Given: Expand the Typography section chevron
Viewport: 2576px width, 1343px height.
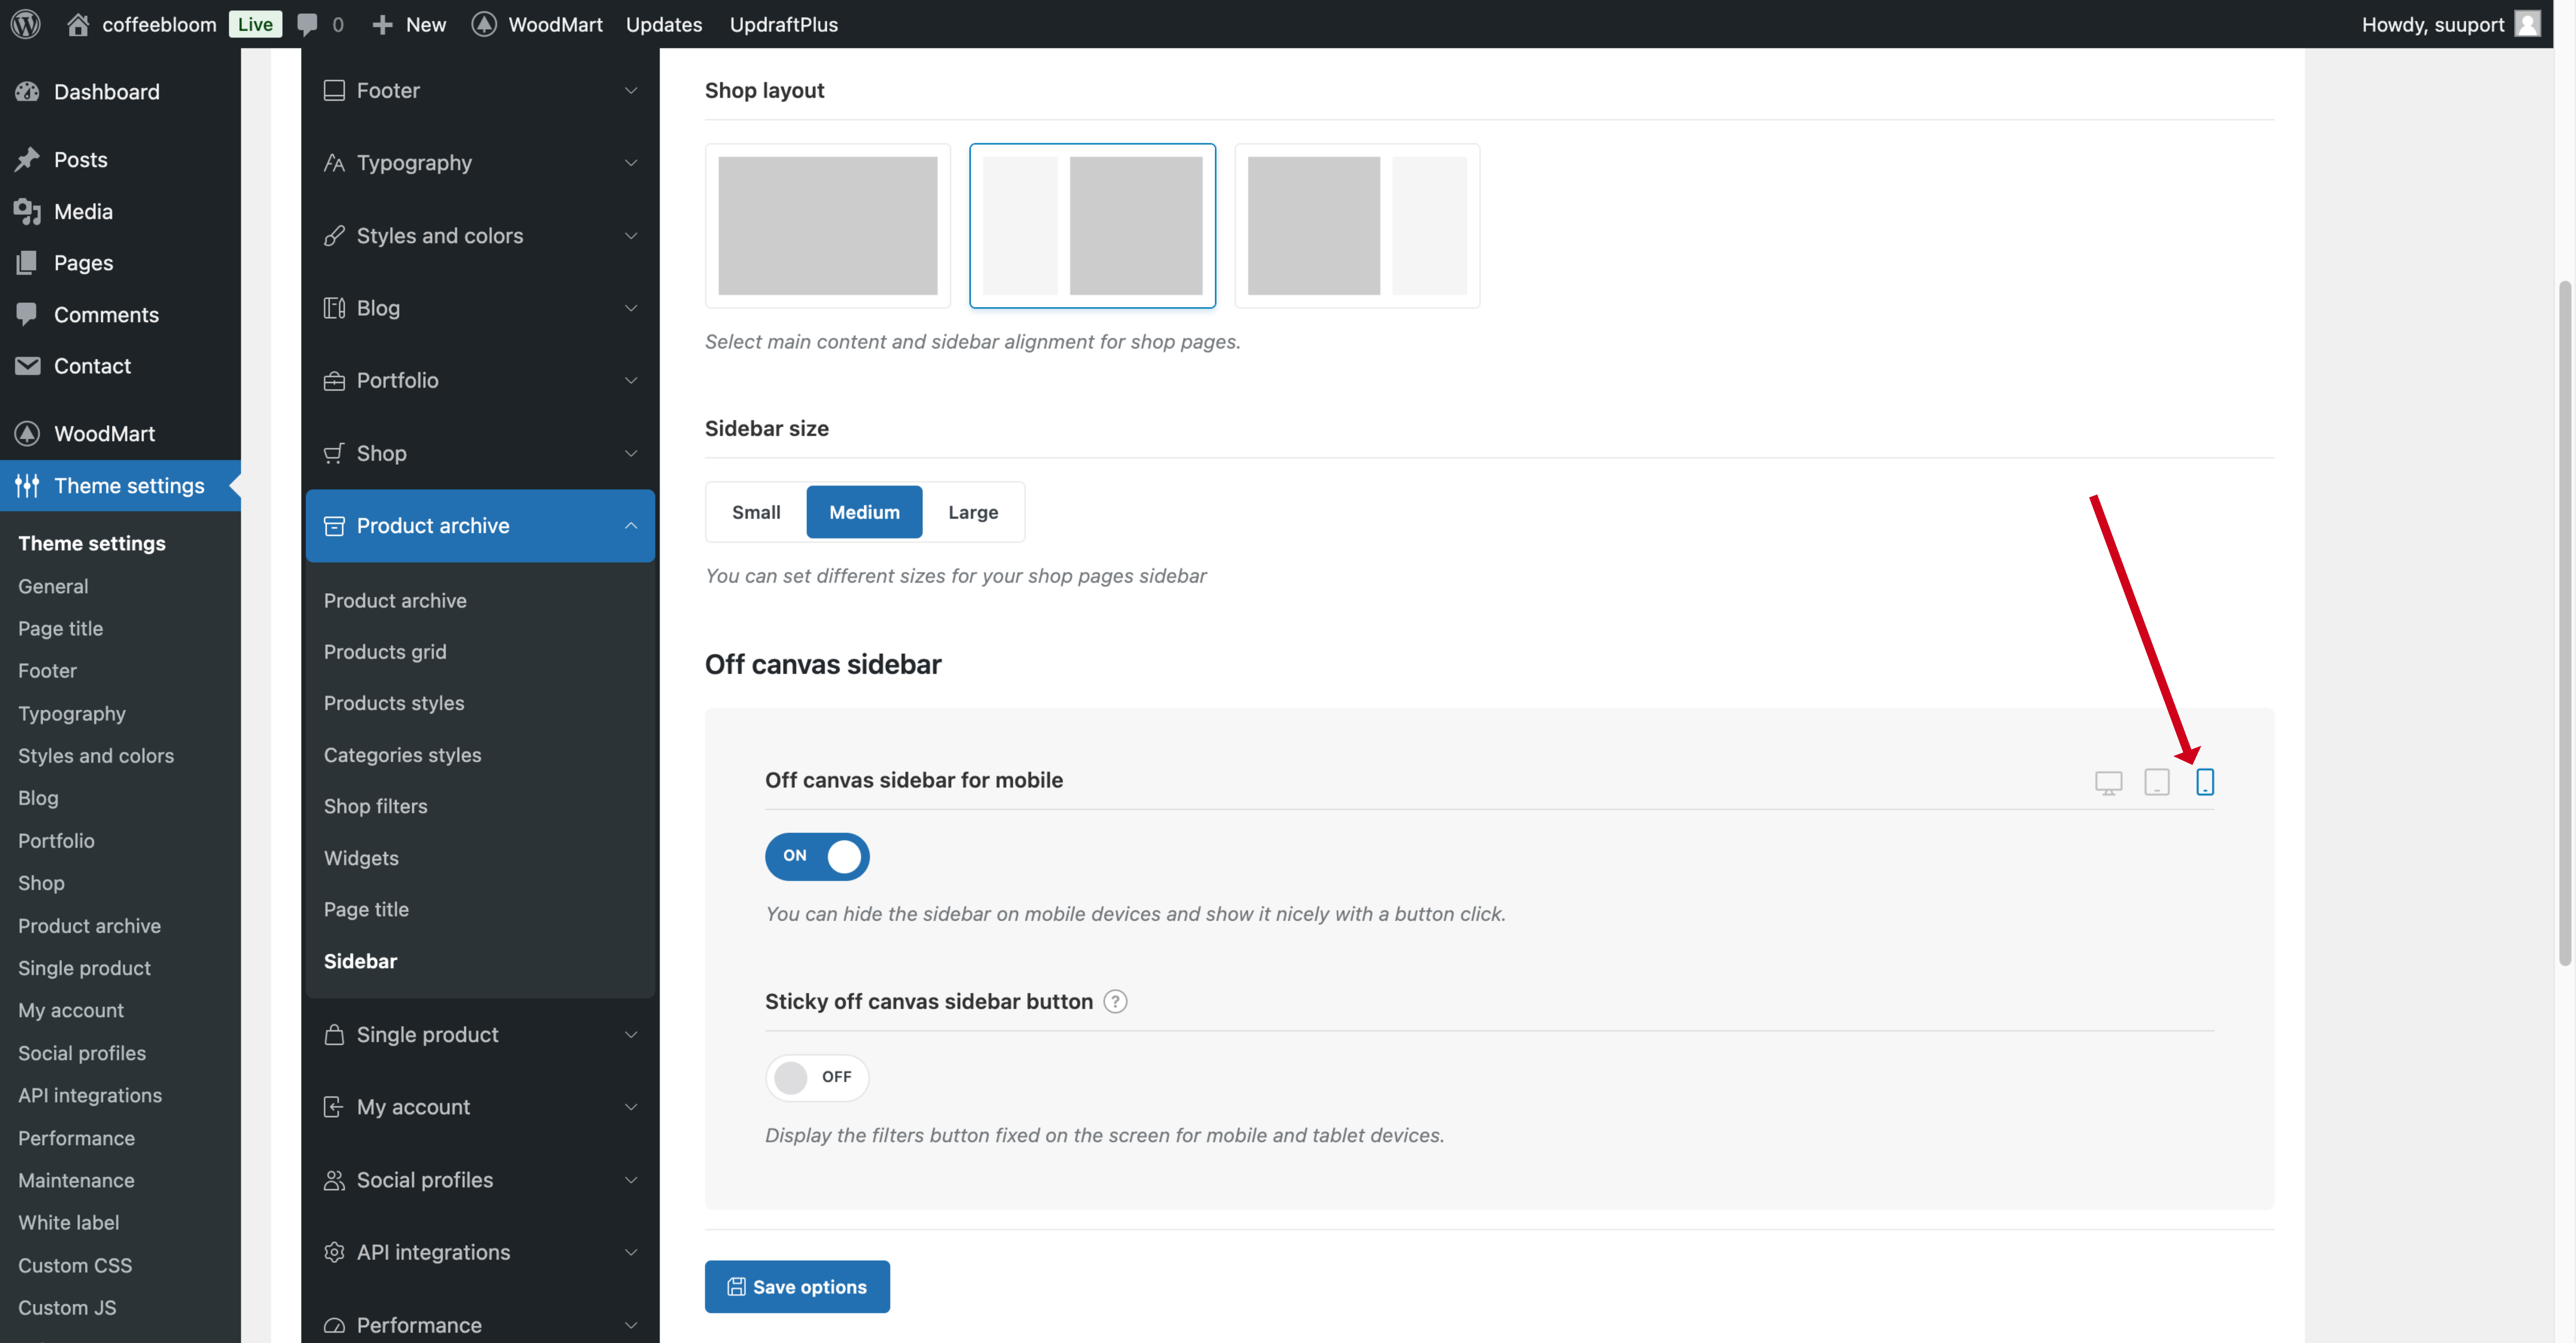Looking at the screenshot, I should (x=631, y=163).
